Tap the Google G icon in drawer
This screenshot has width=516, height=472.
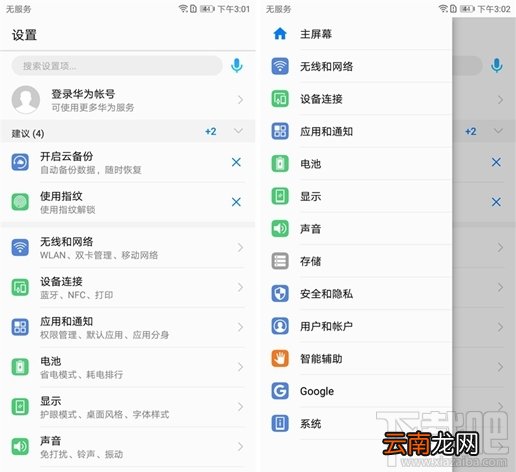pos(280,391)
